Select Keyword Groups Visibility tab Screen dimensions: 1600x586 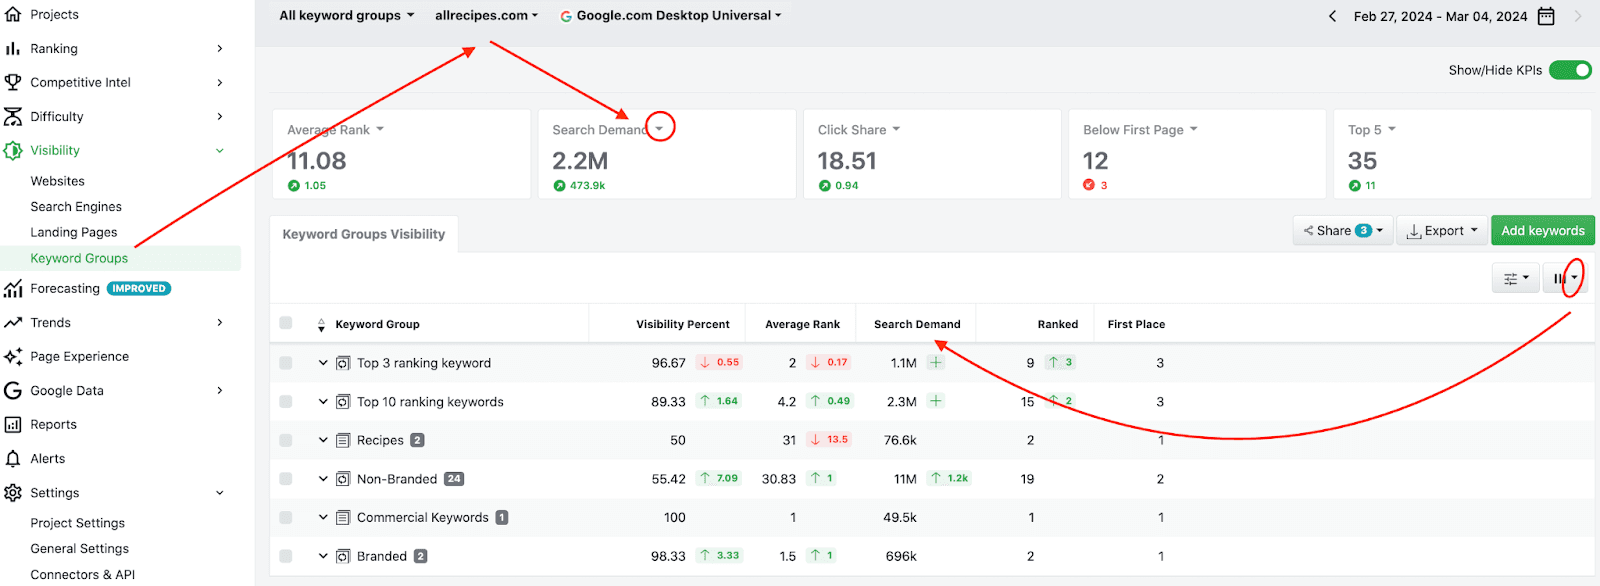point(364,234)
